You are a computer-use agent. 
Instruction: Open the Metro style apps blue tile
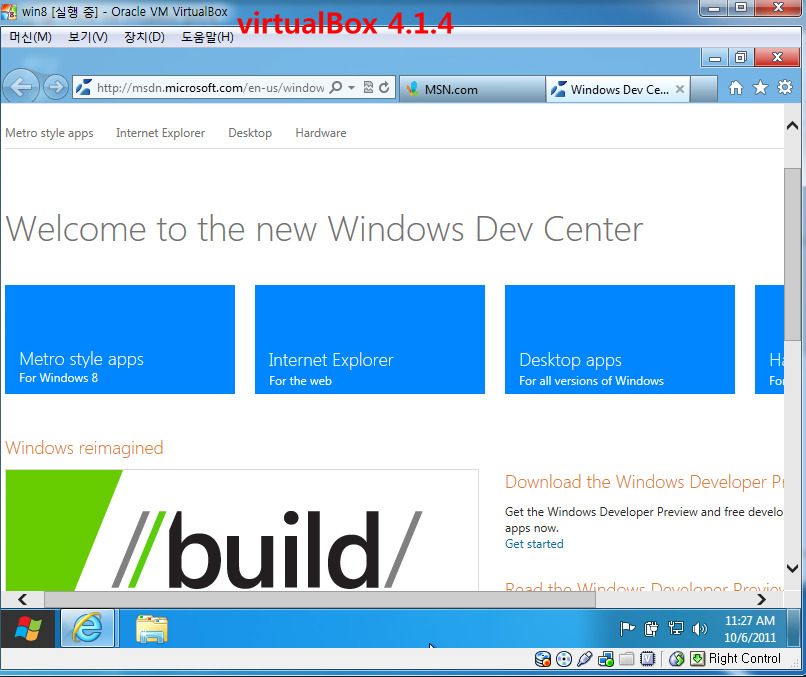120,339
